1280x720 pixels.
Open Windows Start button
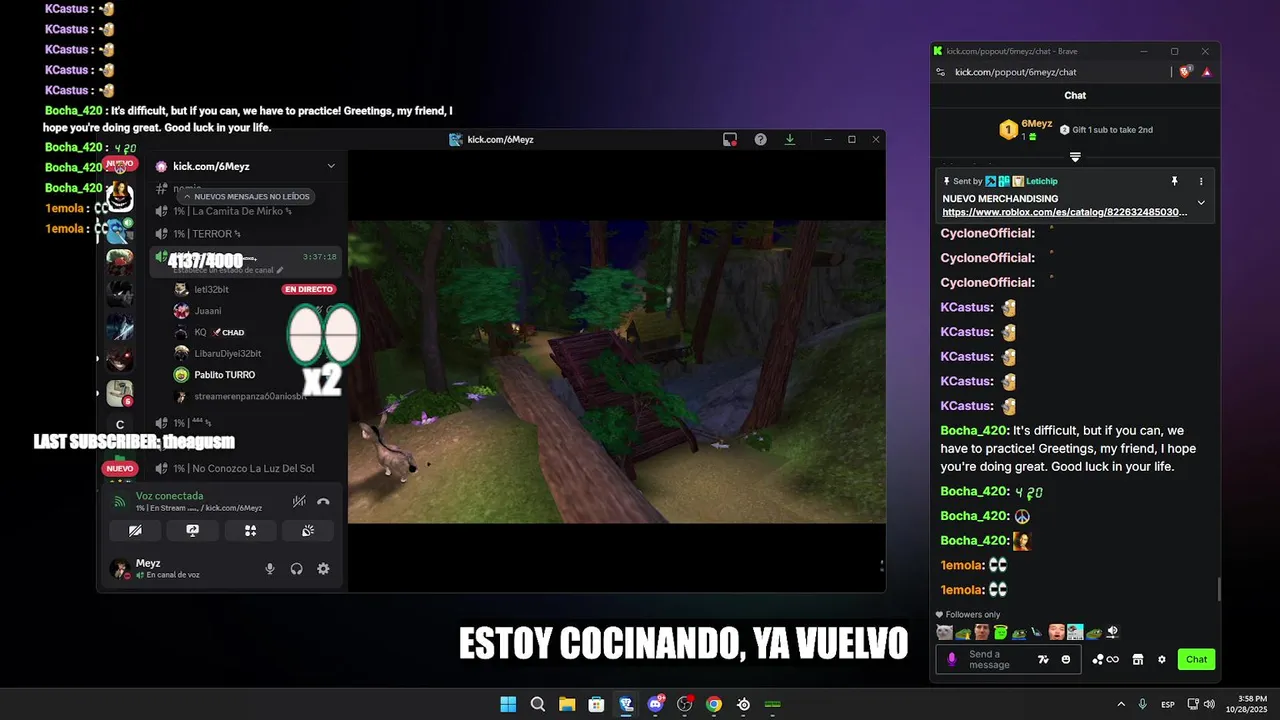508,704
